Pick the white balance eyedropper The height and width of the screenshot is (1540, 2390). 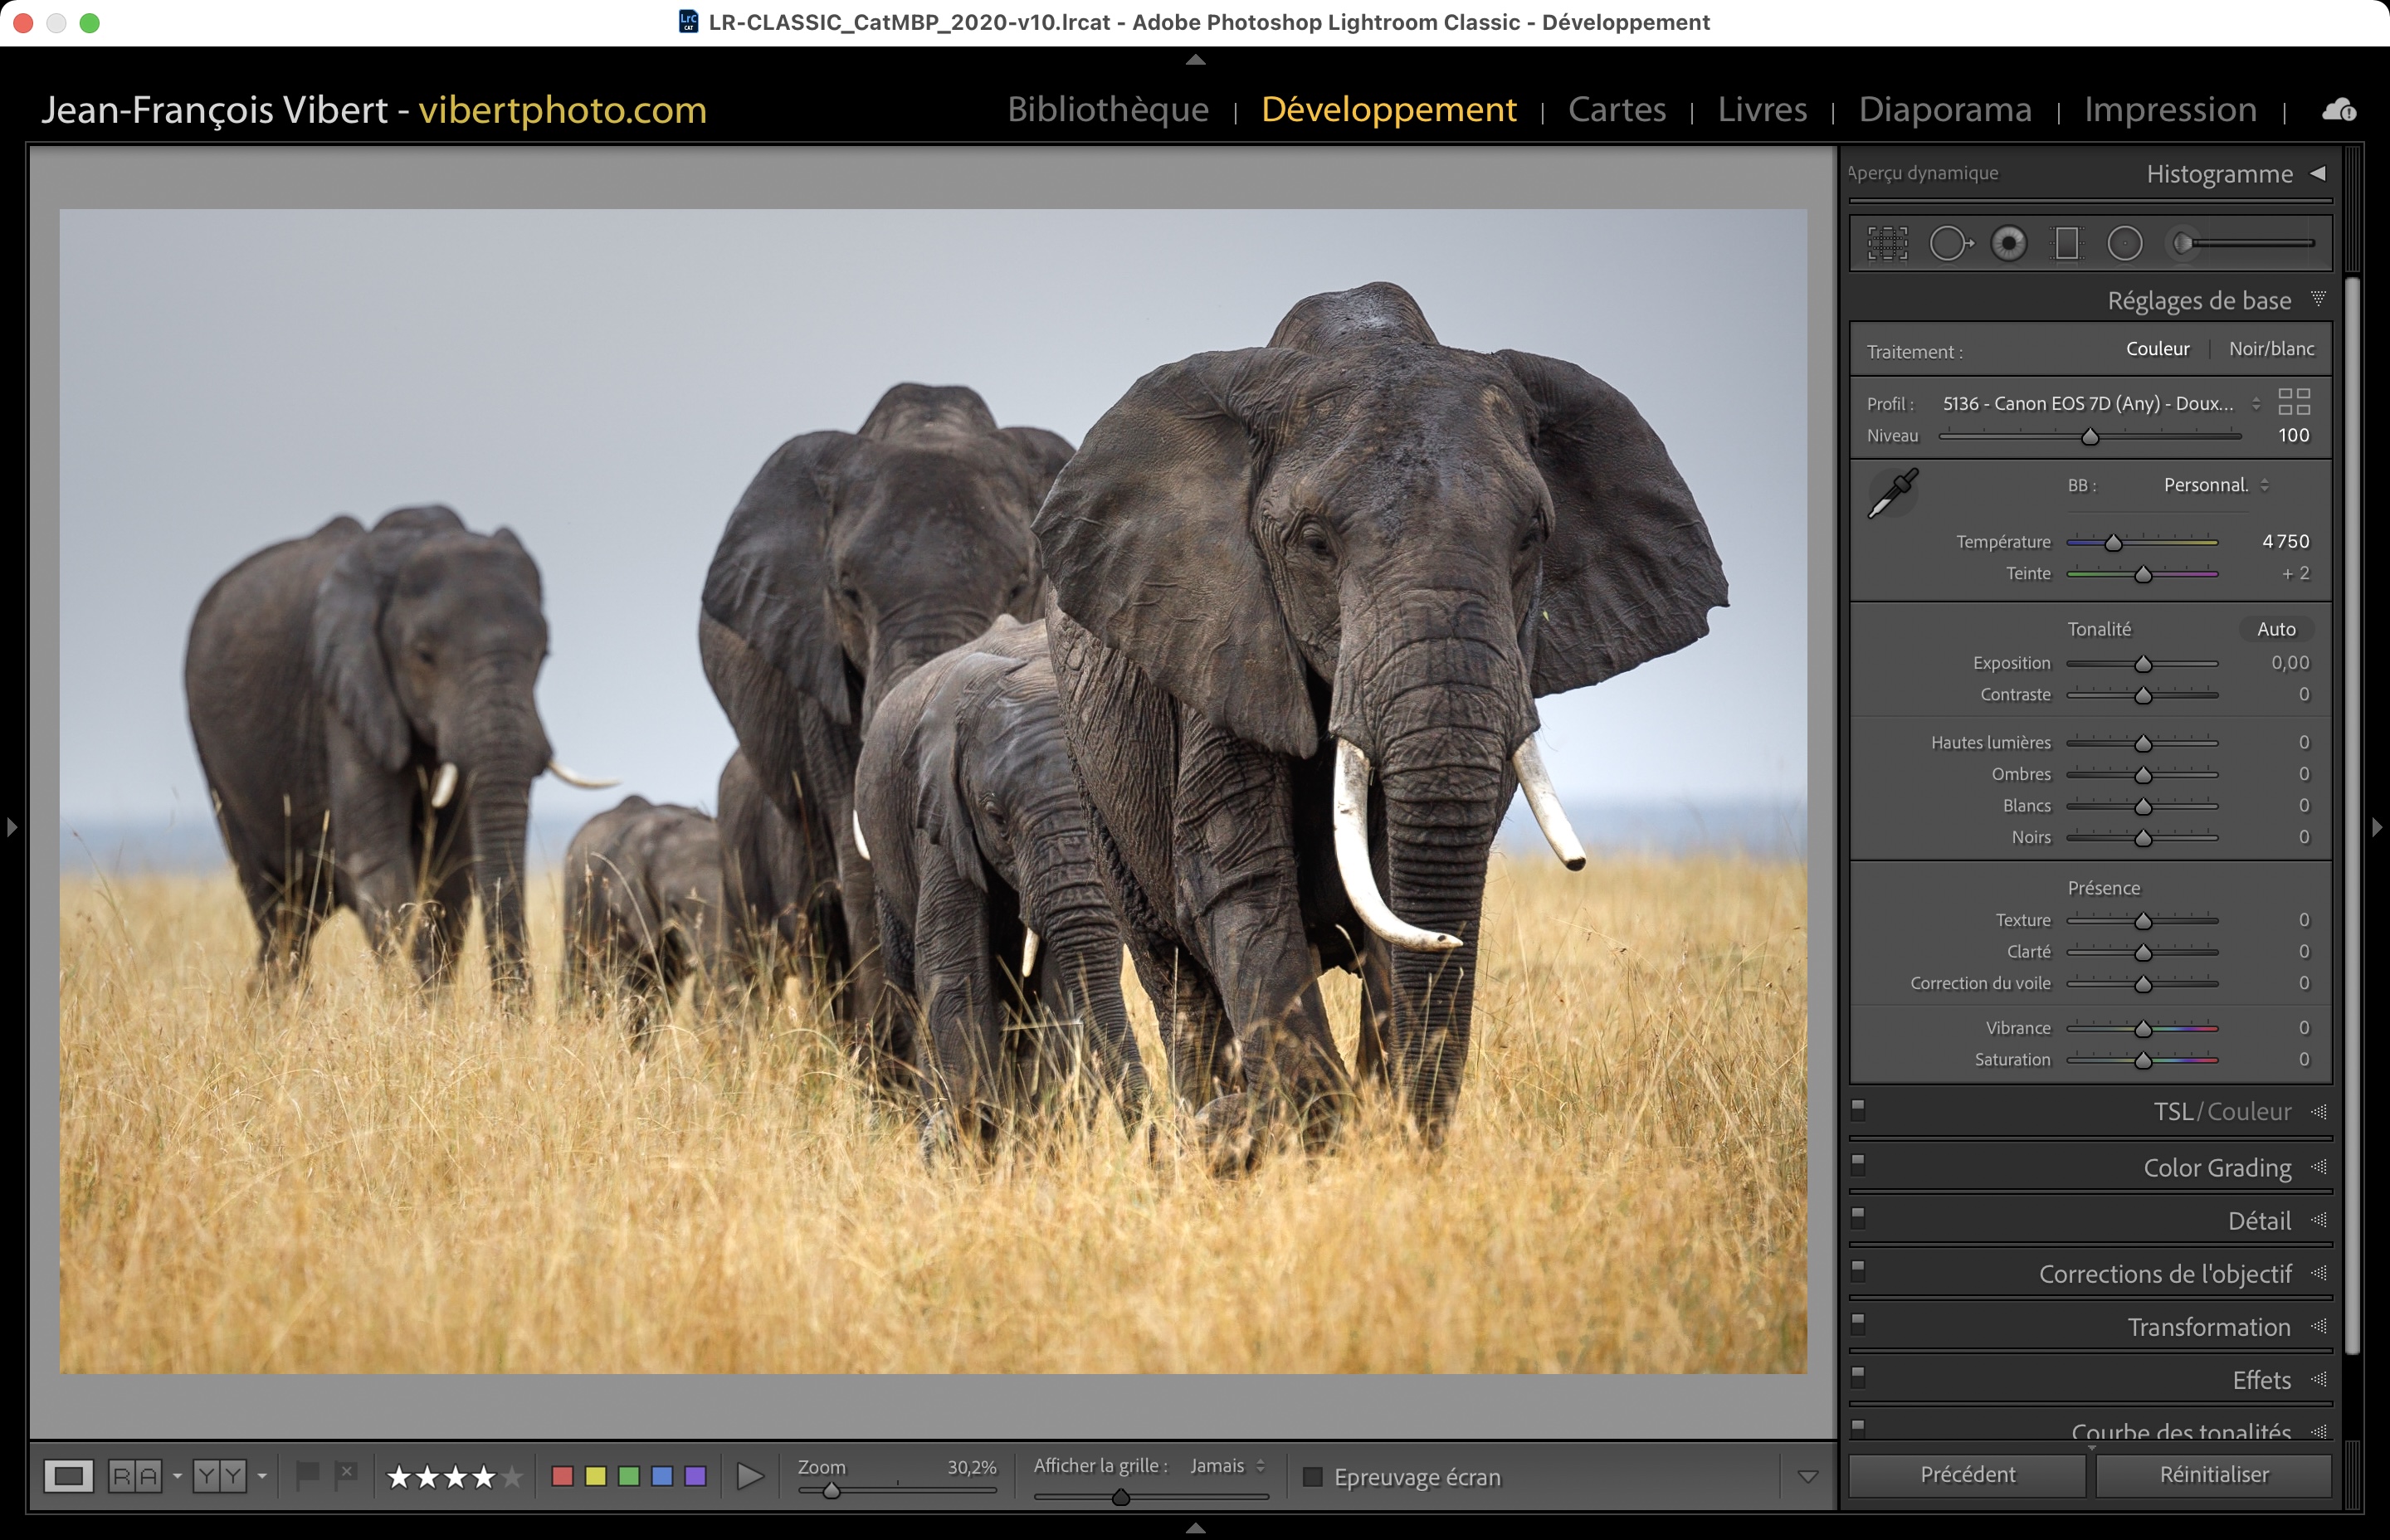pos(1892,493)
